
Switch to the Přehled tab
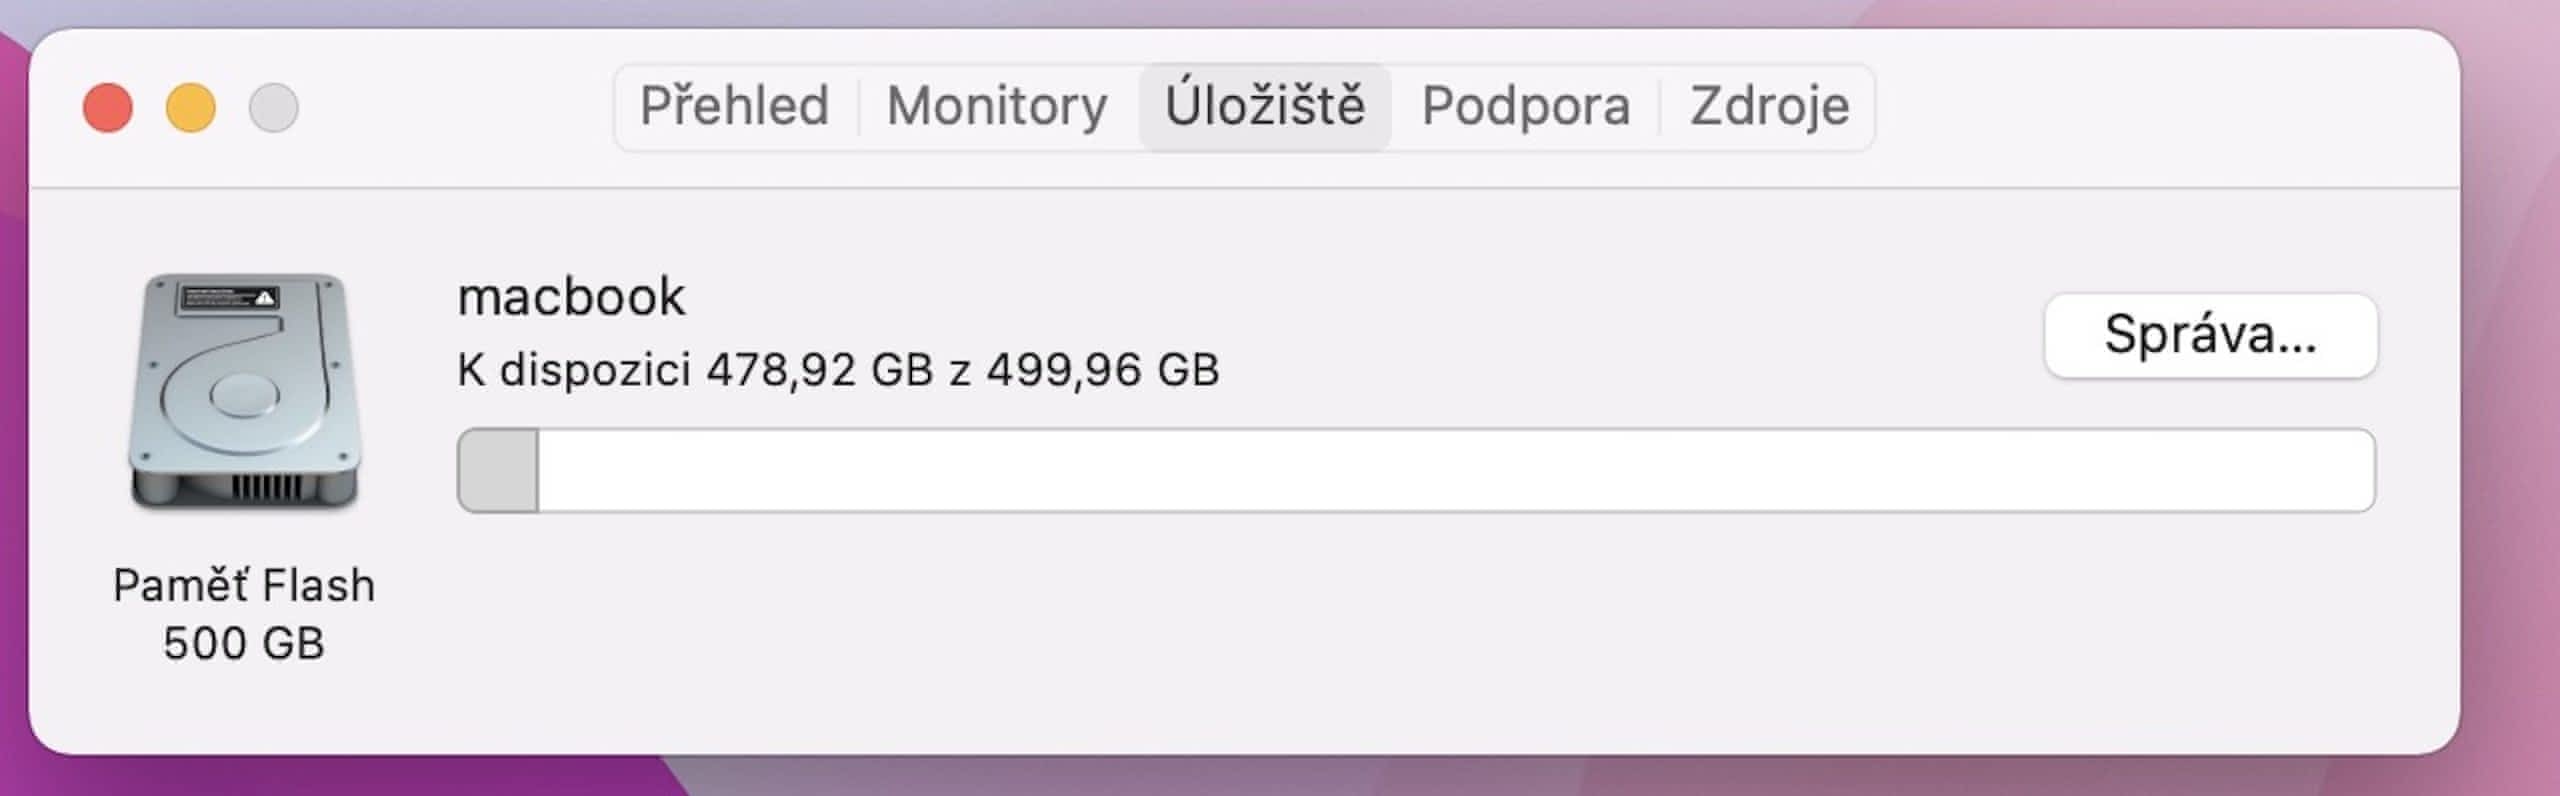pyautogui.click(x=735, y=106)
